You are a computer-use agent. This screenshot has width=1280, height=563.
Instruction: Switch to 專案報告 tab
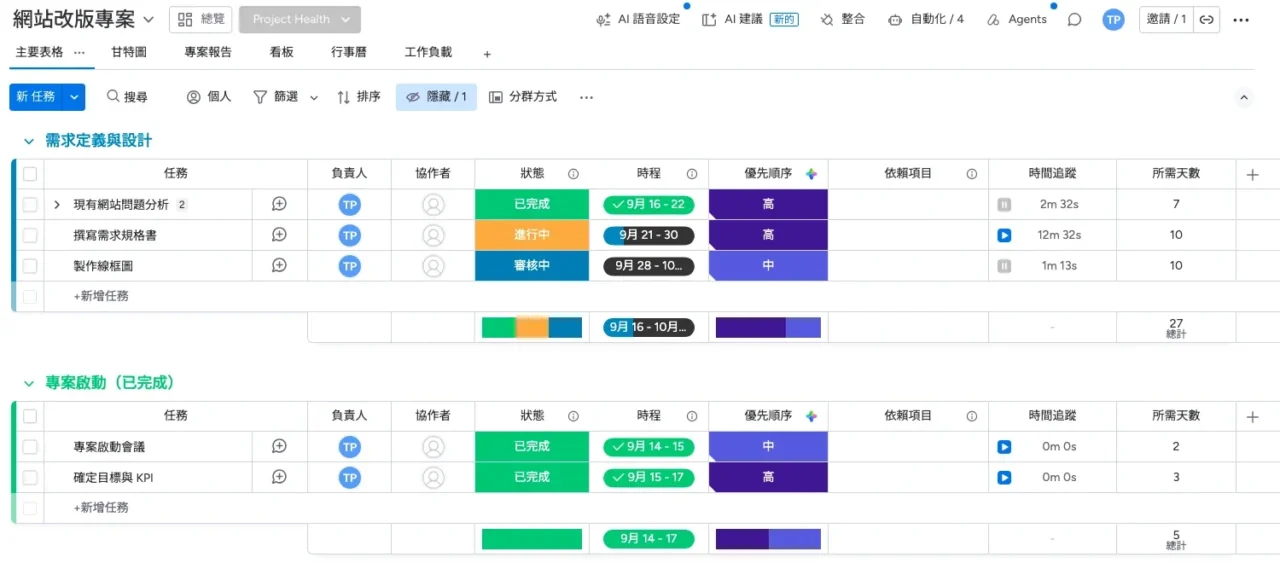[208, 52]
